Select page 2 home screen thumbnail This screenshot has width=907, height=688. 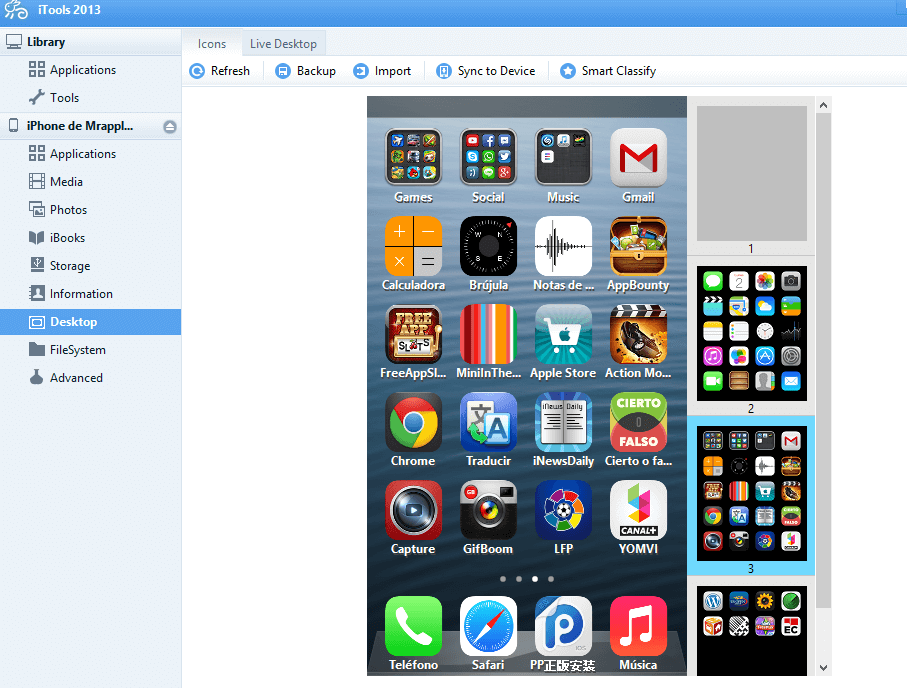752,333
